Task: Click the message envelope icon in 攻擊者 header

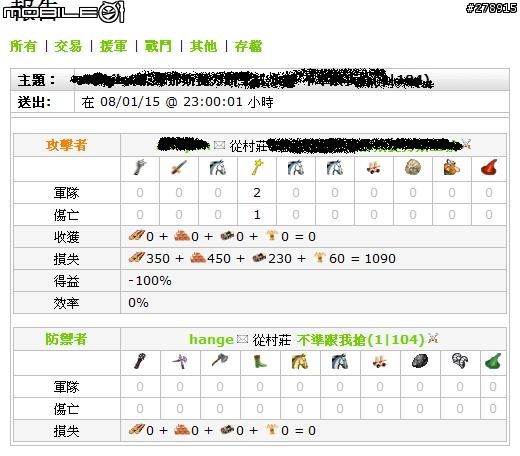Action: tap(219, 145)
